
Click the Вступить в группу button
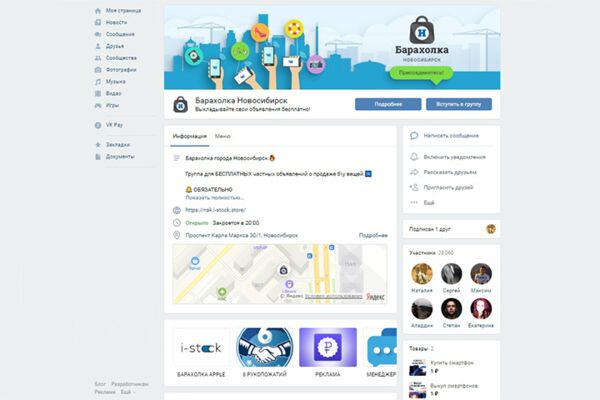click(x=459, y=104)
